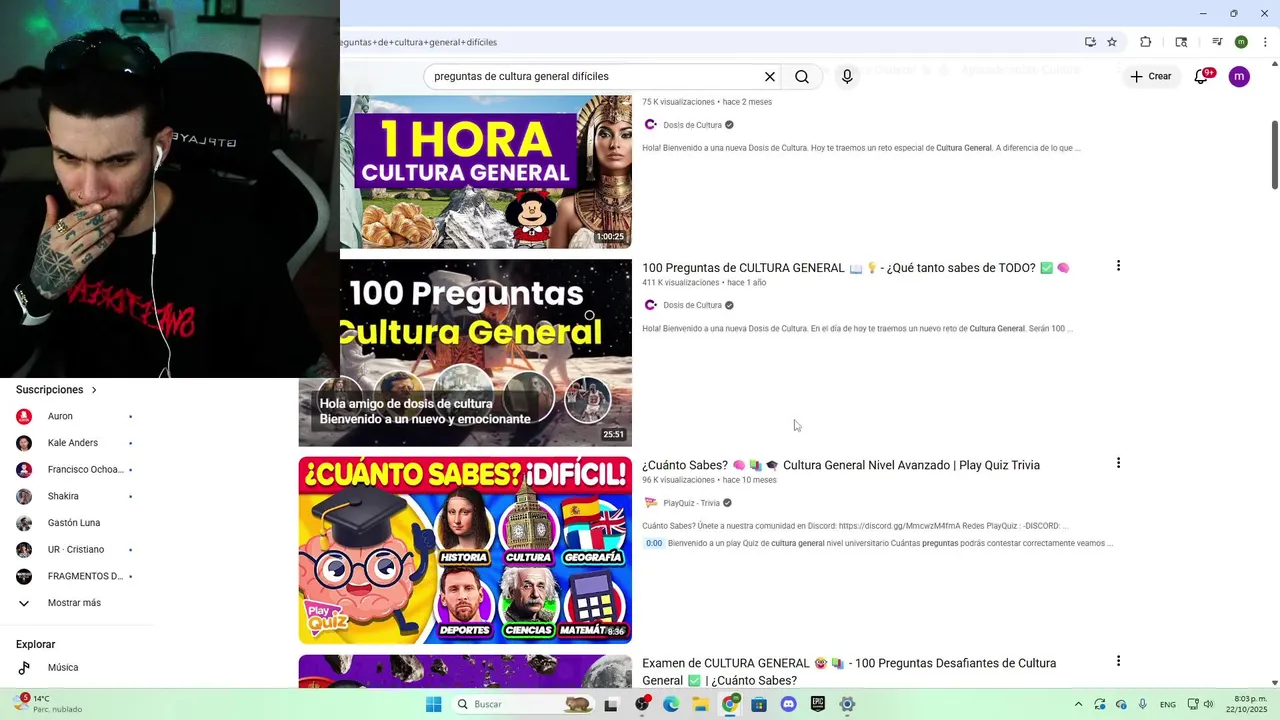The image size is (1280, 720).
Task: Open Chrome three-dot menu
Action: (1266, 42)
